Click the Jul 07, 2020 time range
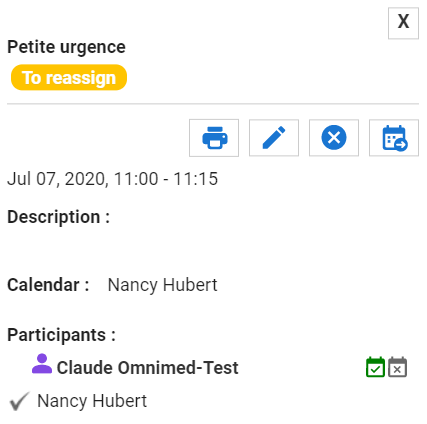Screen dimensions: 427x424 point(112,179)
